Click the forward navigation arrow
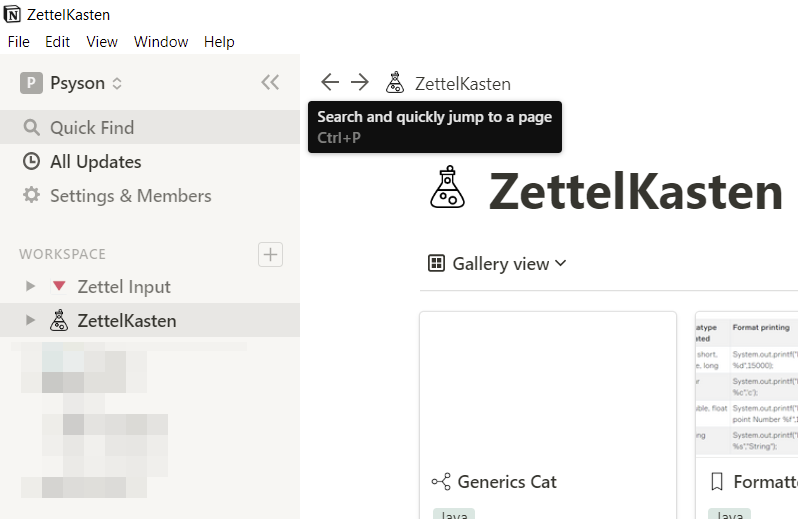The height and width of the screenshot is (519, 798). coord(360,83)
